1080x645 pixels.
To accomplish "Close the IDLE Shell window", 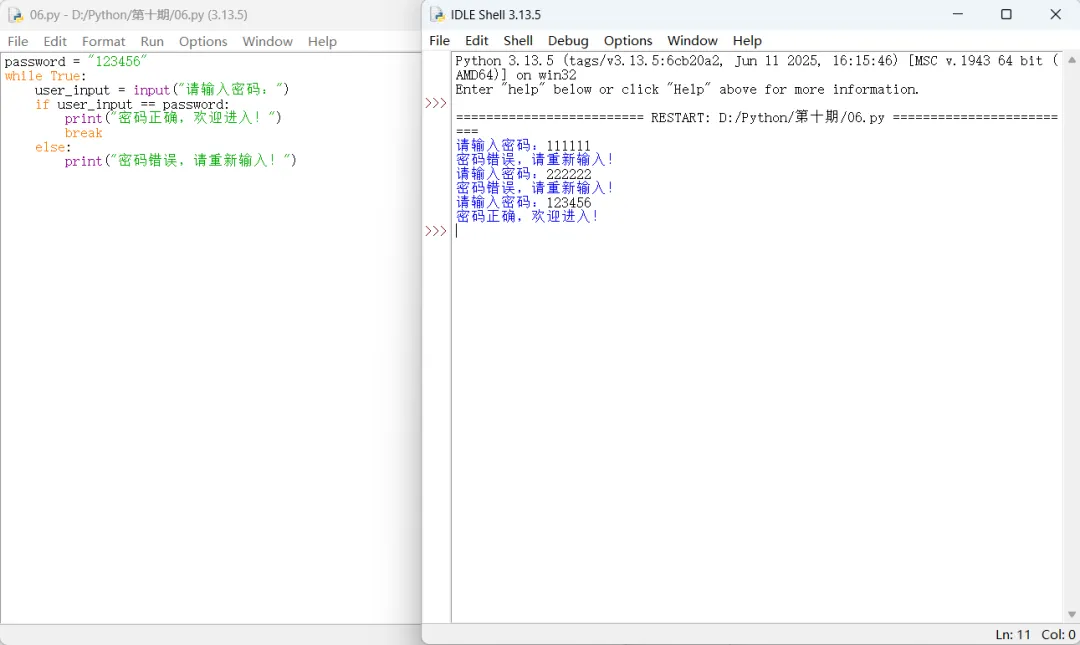I will tap(1055, 14).
